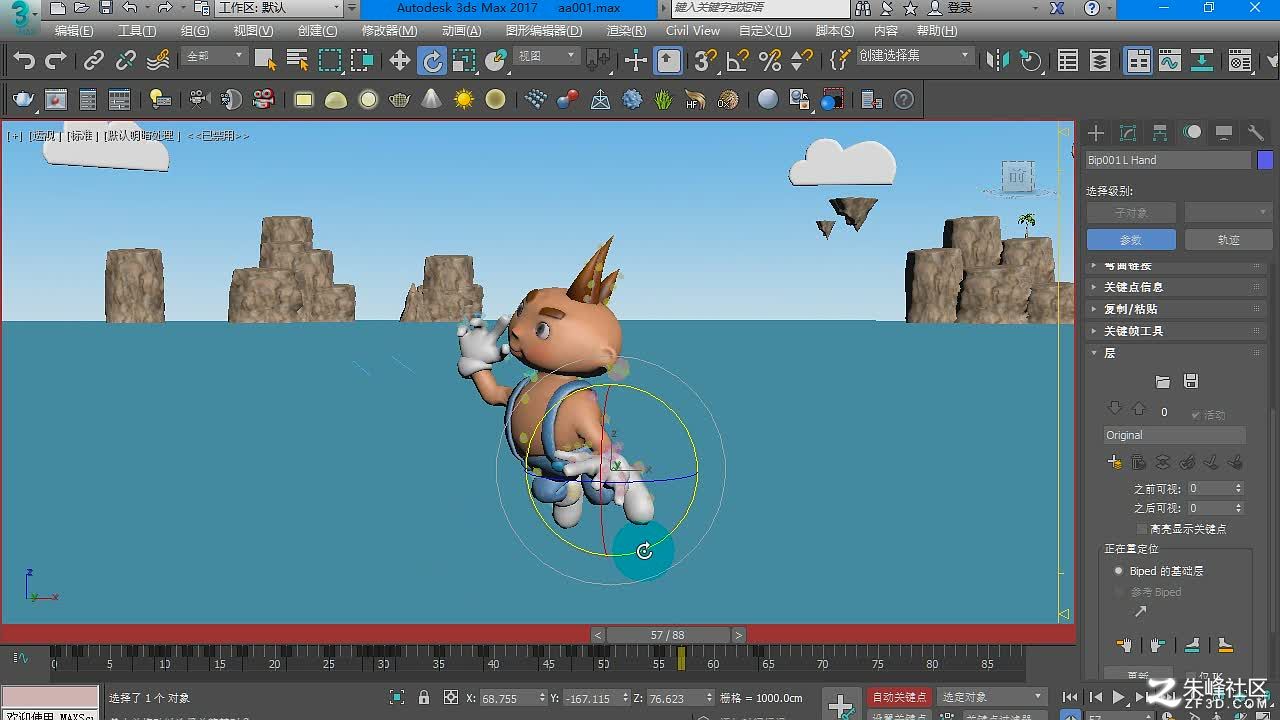1280x720 pixels.
Task: Click the 之前可视 spinner arrows
Action: coord(1238,489)
